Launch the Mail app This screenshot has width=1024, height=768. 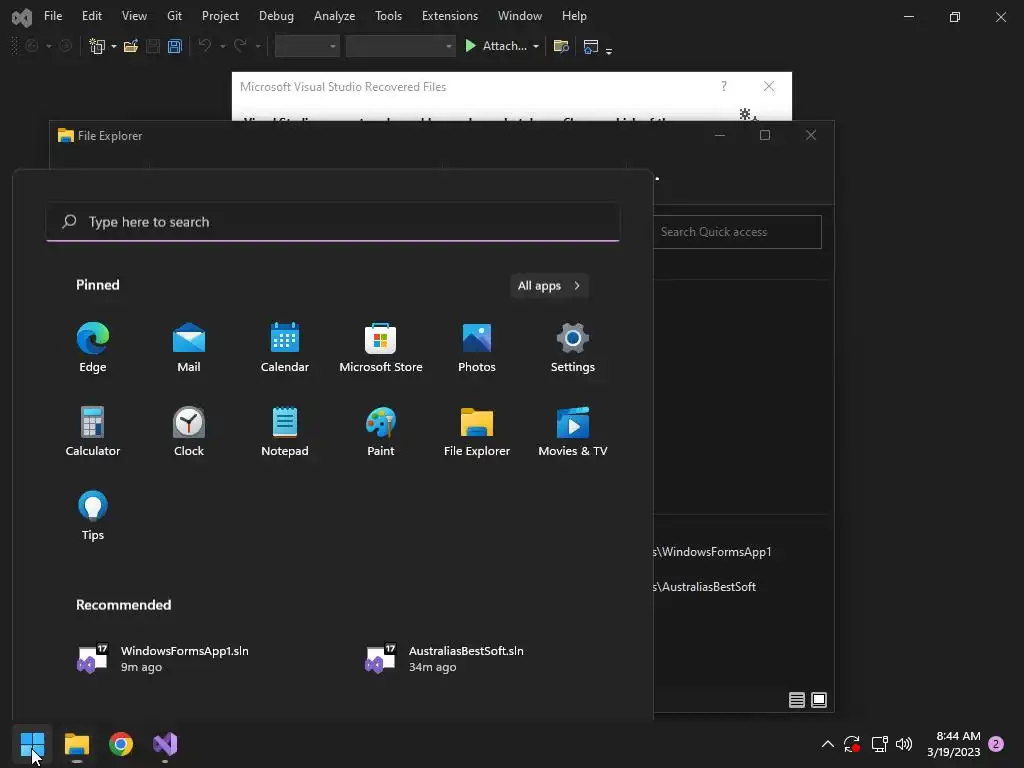pos(189,347)
